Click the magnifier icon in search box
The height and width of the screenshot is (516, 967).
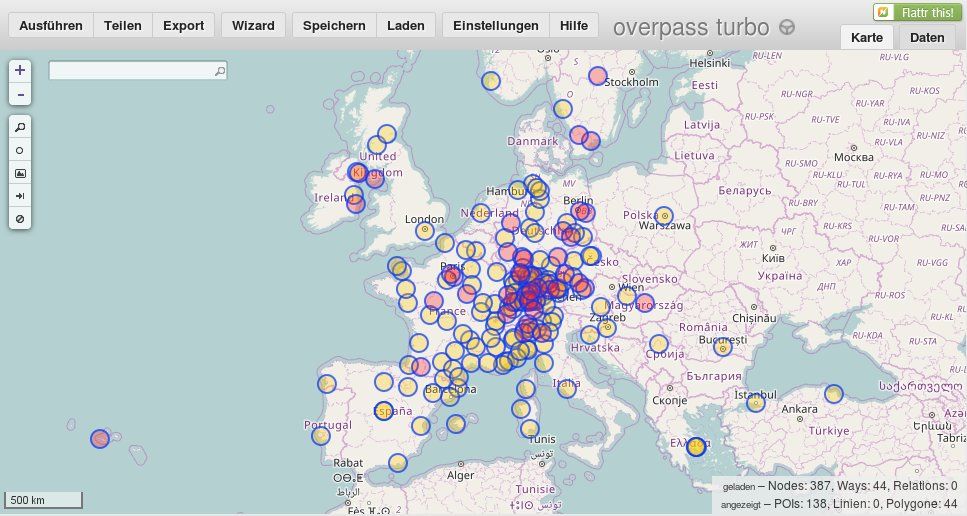220,71
